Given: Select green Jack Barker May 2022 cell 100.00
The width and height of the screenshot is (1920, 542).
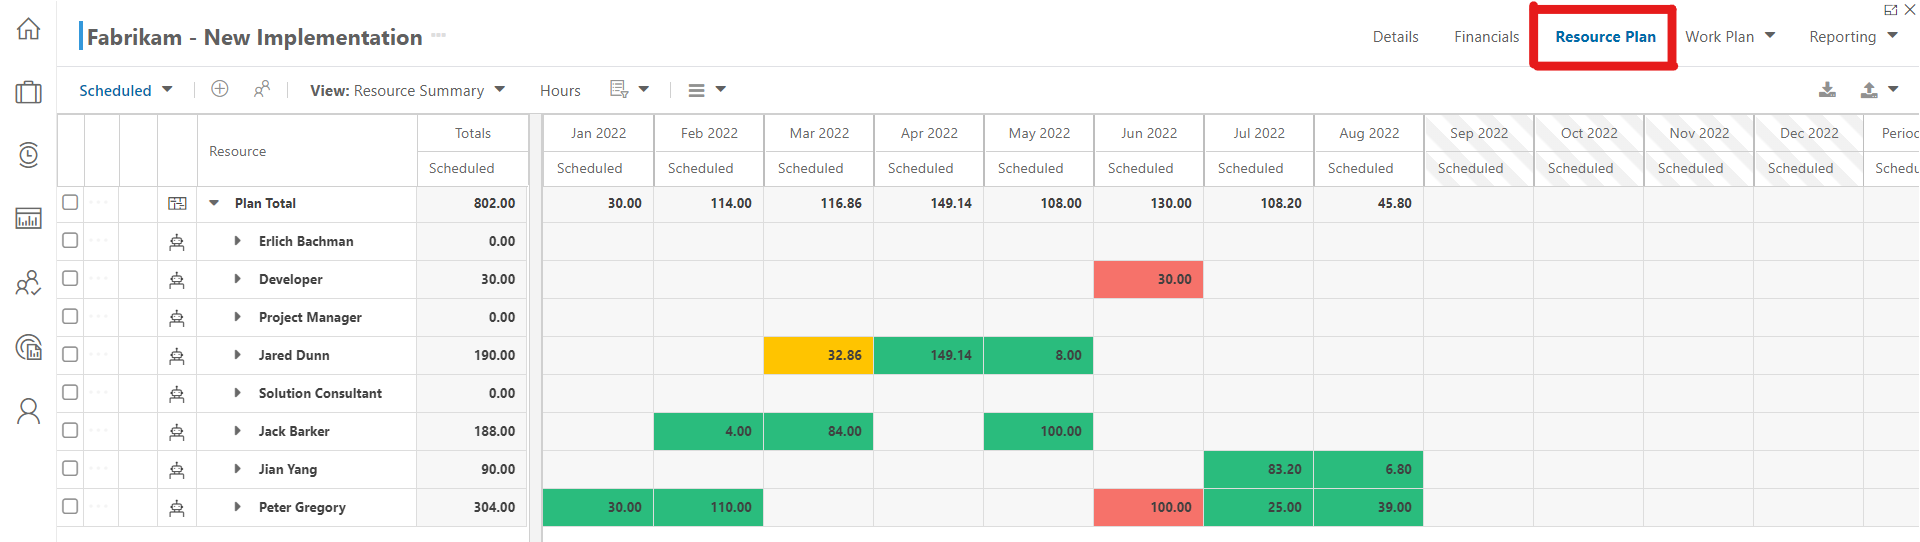Looking at the screenshot, I should coord(1038,431).
